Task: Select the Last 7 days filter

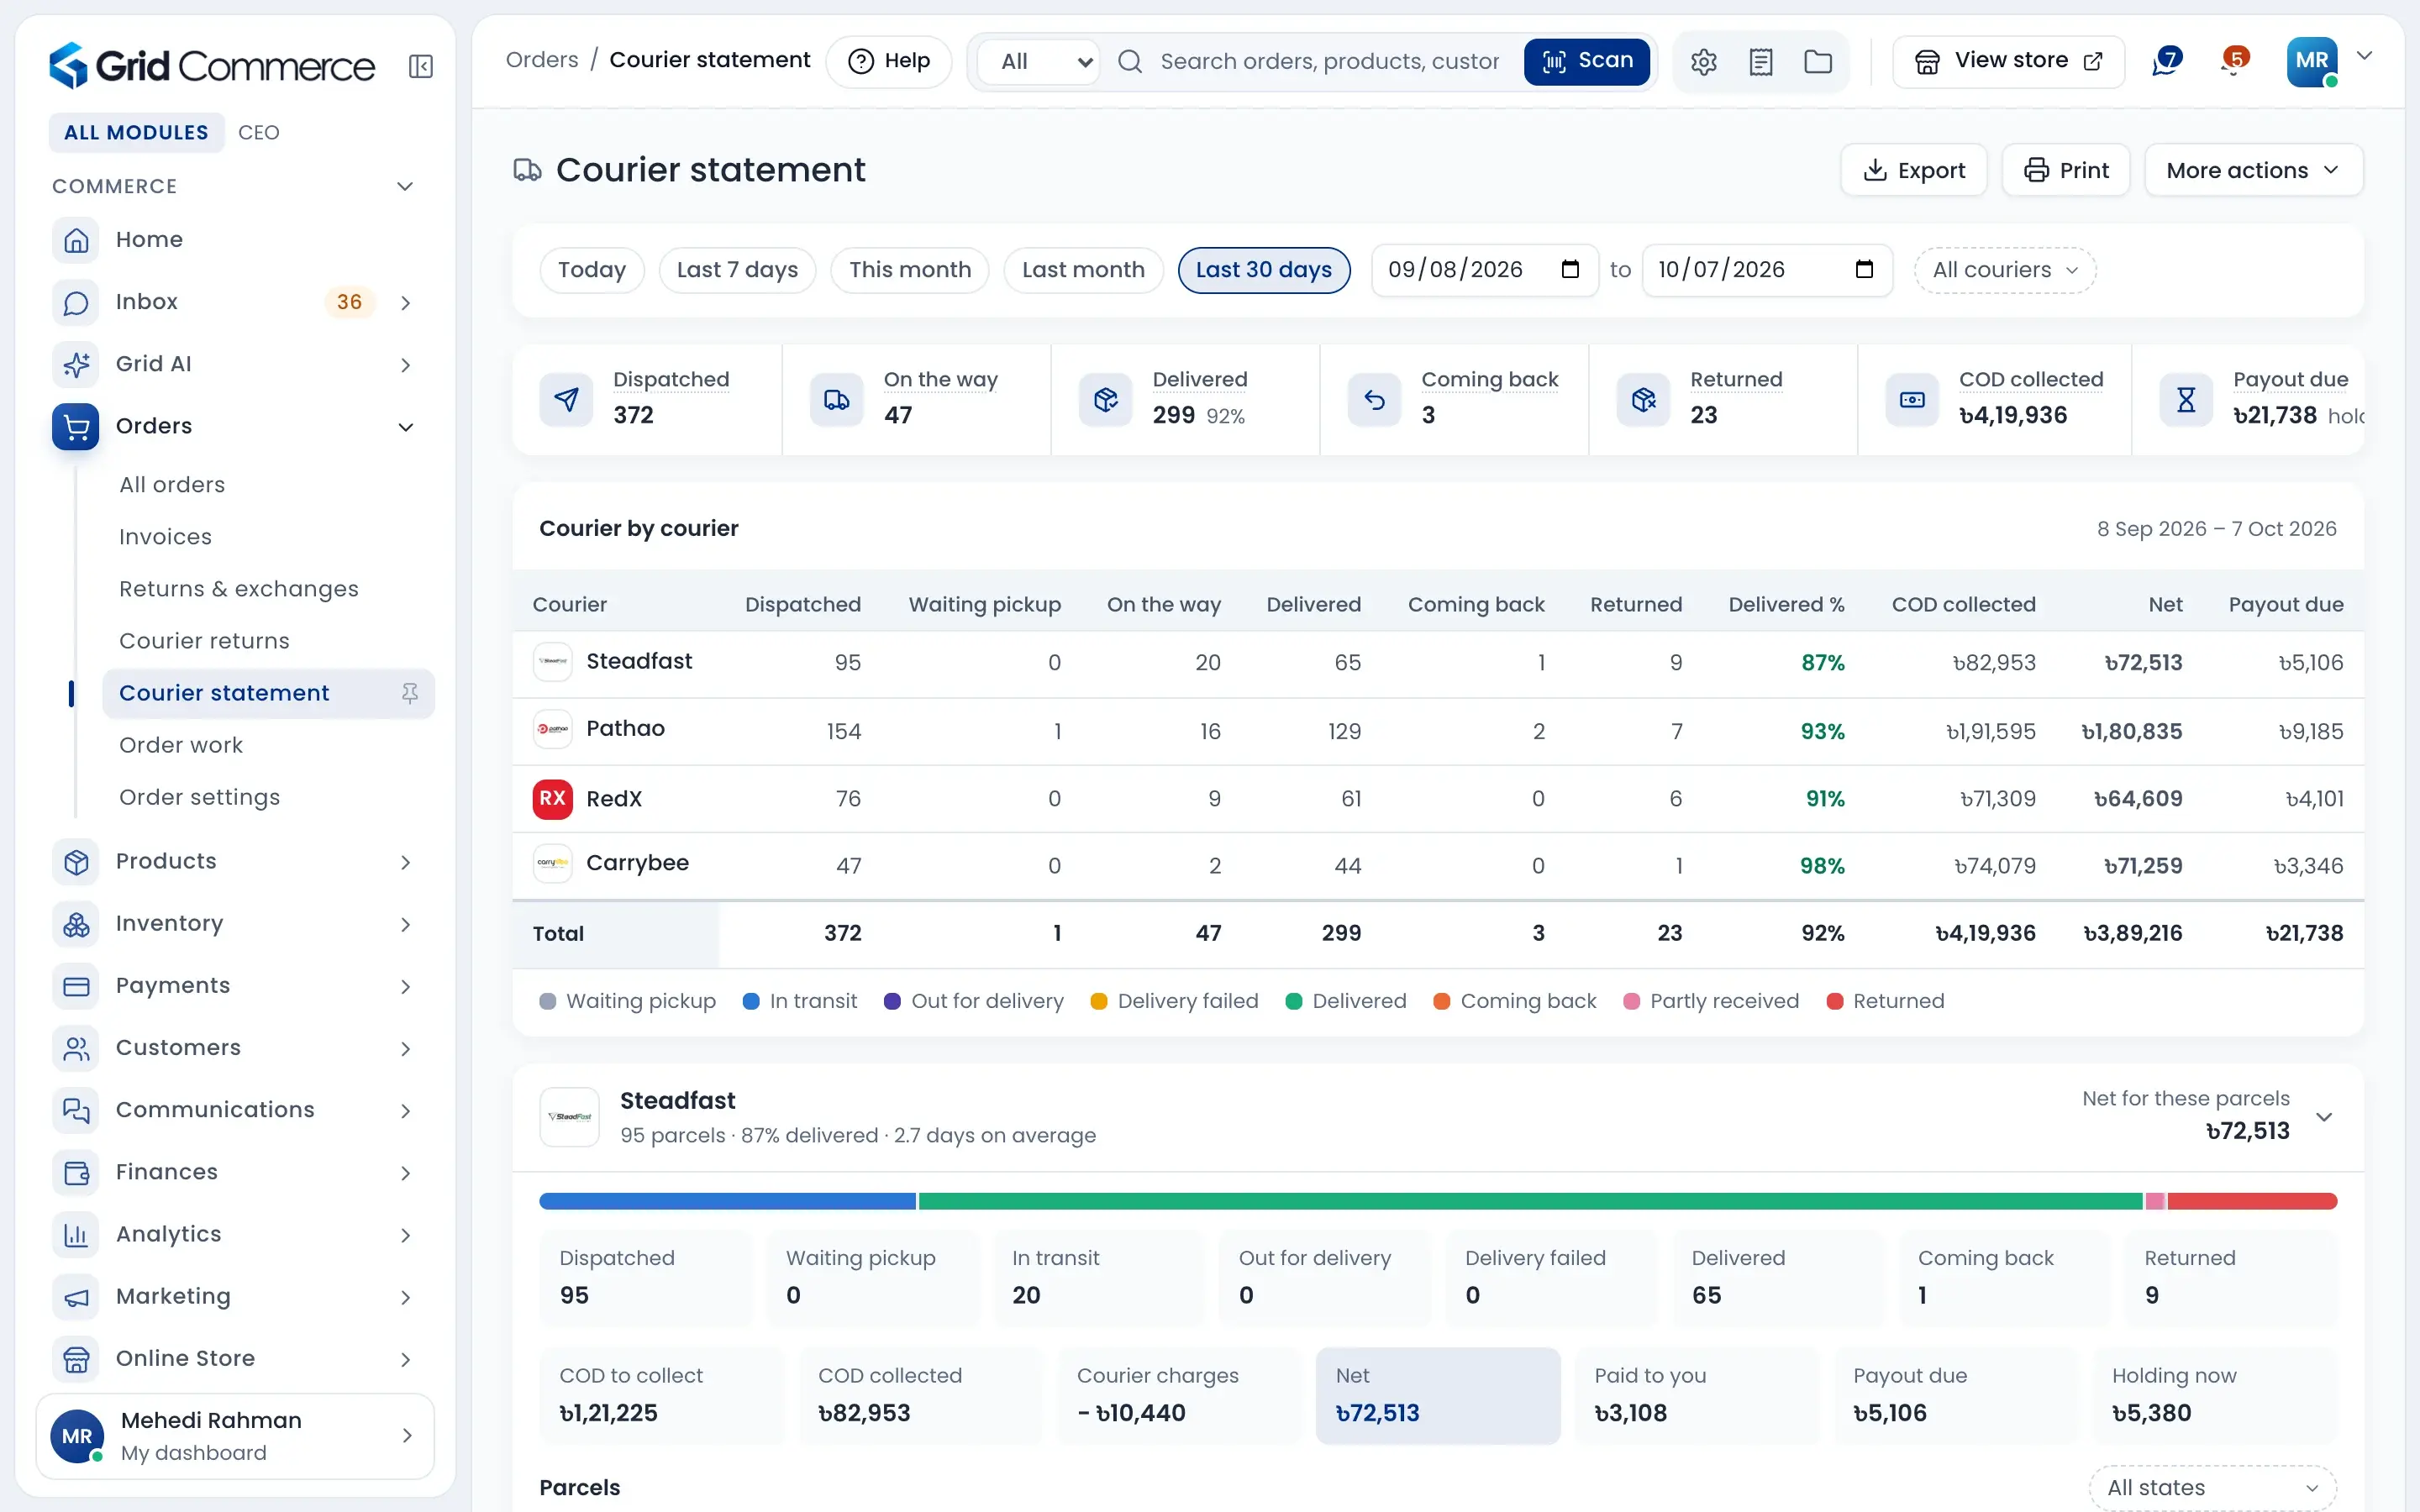Action: tap(737, 270)
